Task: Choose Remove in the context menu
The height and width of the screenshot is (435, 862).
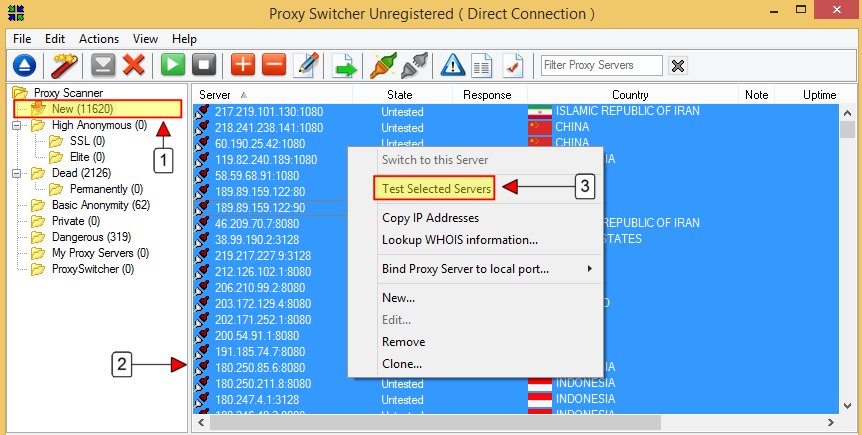Action: pos(404,342)
